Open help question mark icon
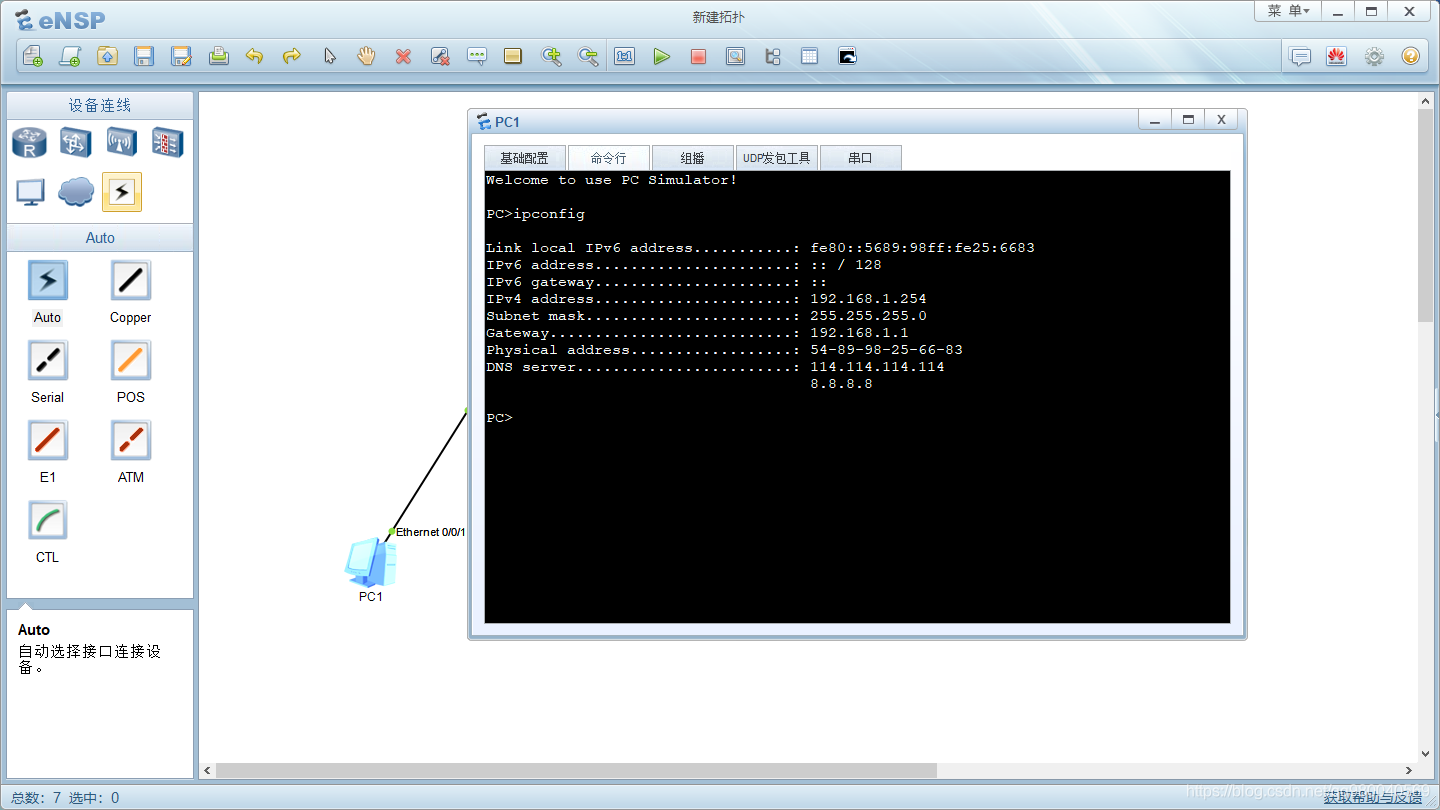This screenshot has width=1440, height=810. click(x=1410, y=56)
